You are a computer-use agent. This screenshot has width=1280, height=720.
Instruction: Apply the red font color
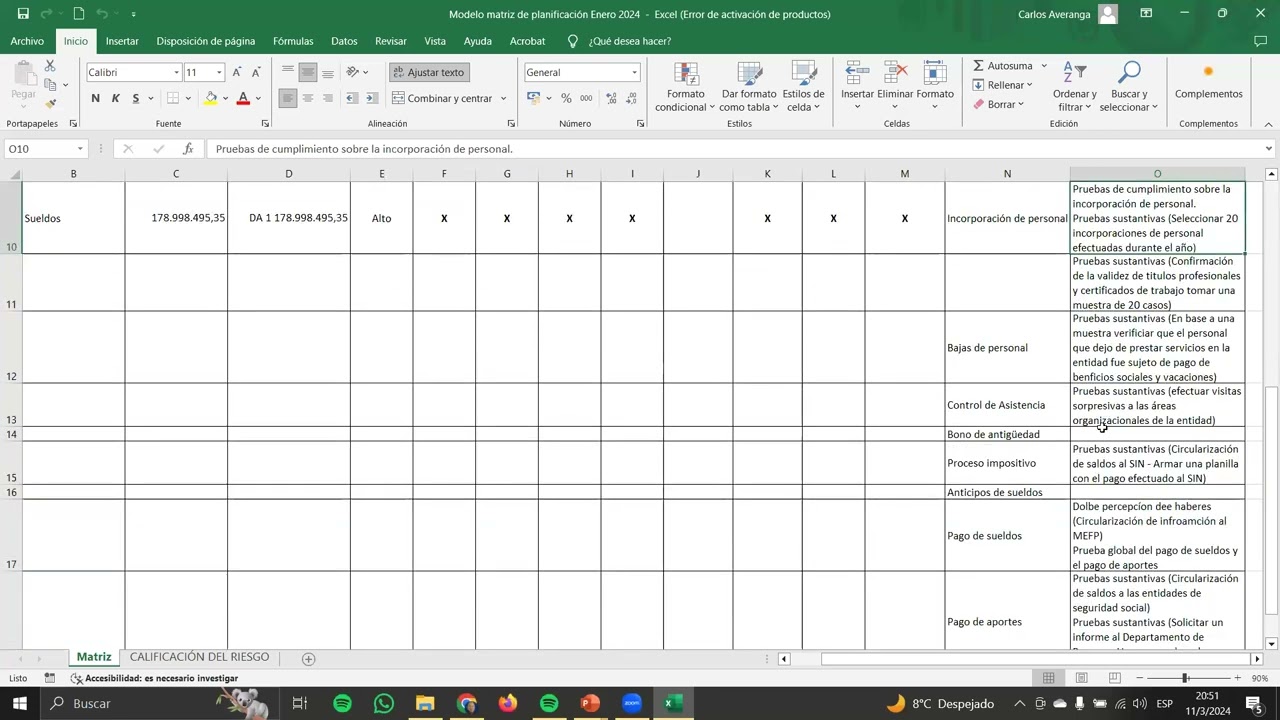click(x=243, y=98)
